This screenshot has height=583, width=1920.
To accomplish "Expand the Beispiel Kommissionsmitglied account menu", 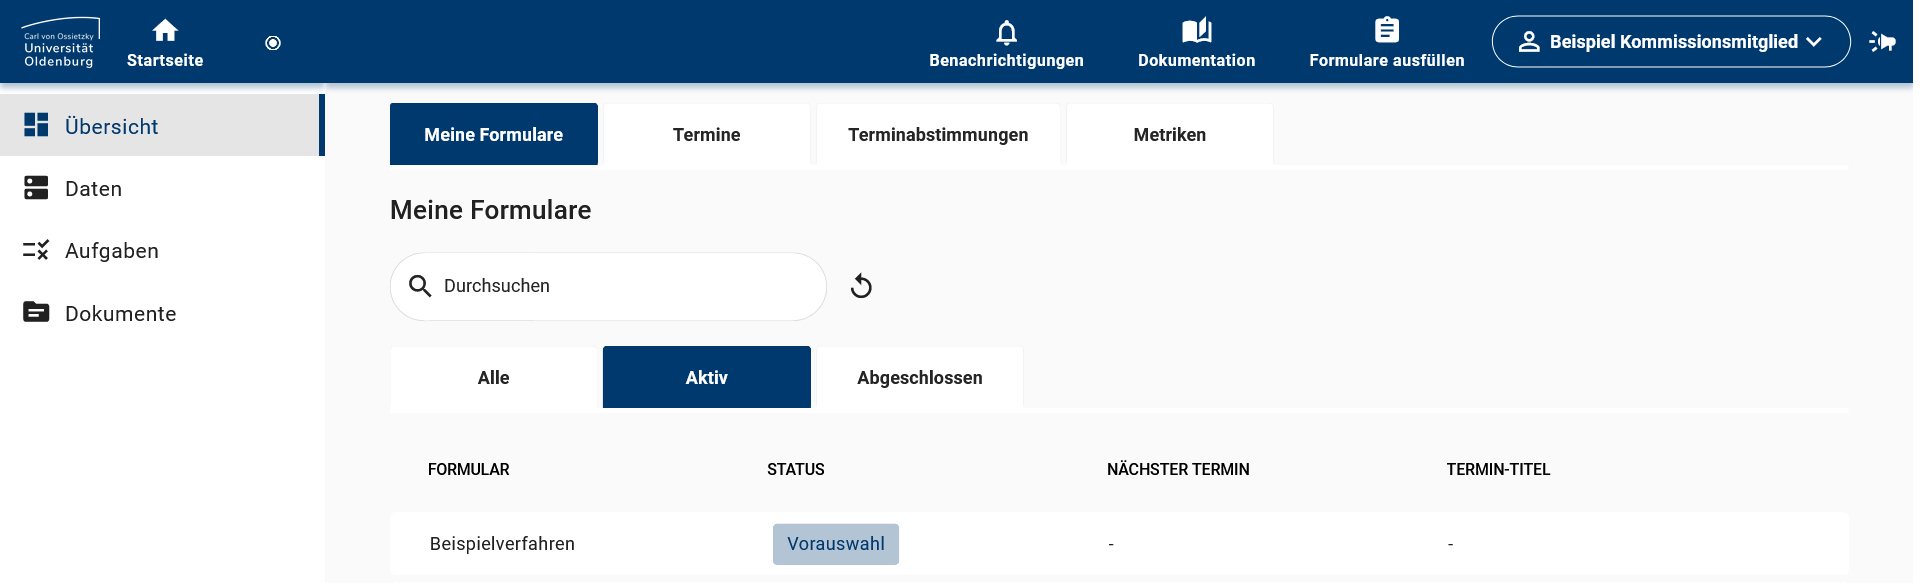I will tap(1669, 41).
